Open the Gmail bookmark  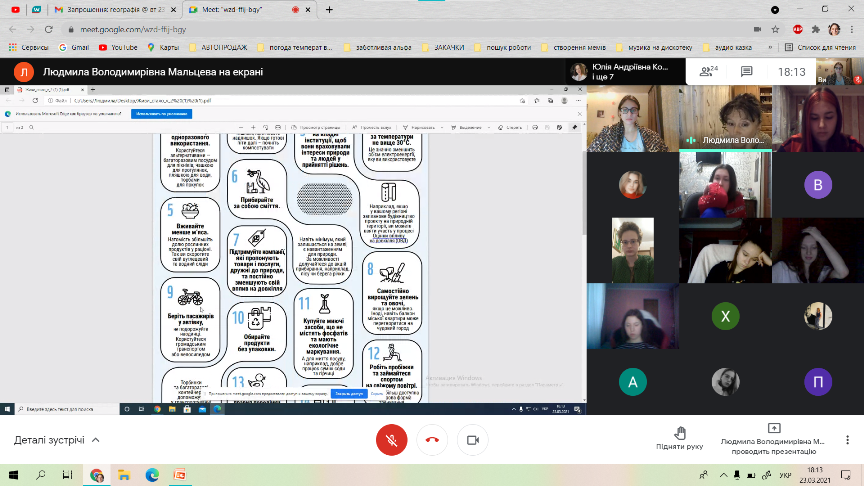coord(74,47)
